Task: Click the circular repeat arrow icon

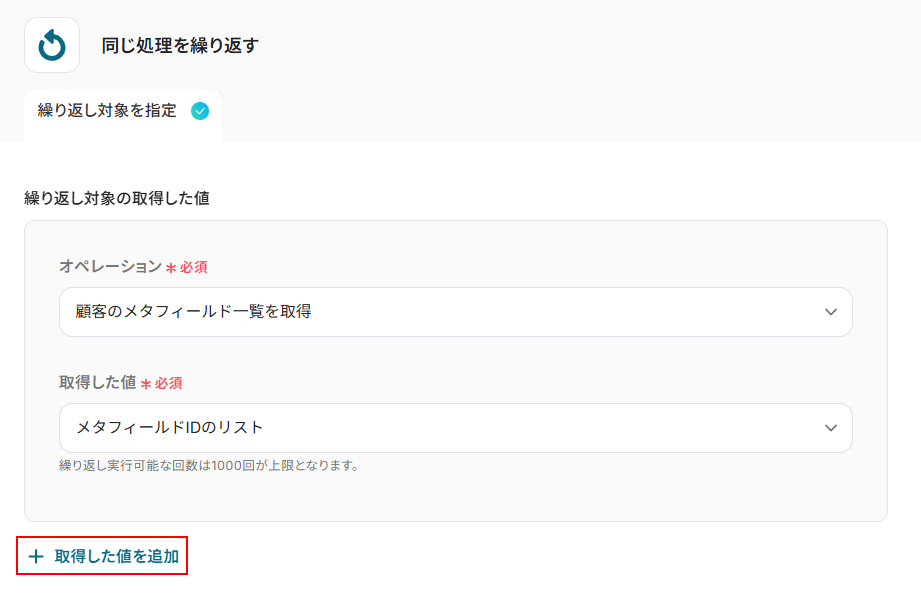Action: (52, 45)
